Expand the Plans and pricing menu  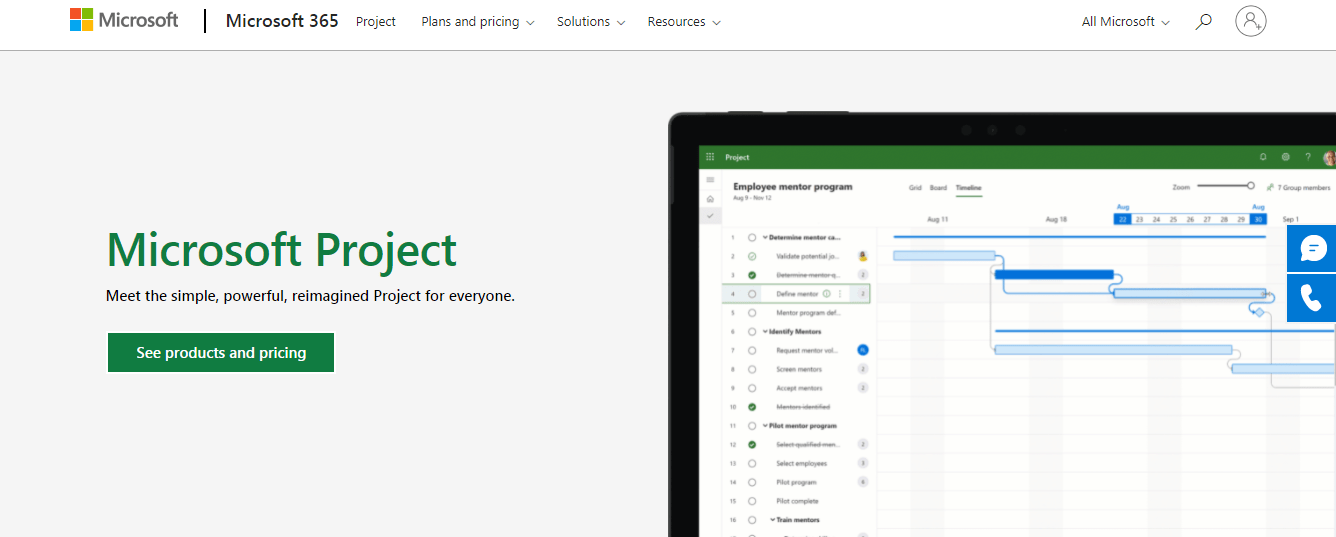[477, 21]
